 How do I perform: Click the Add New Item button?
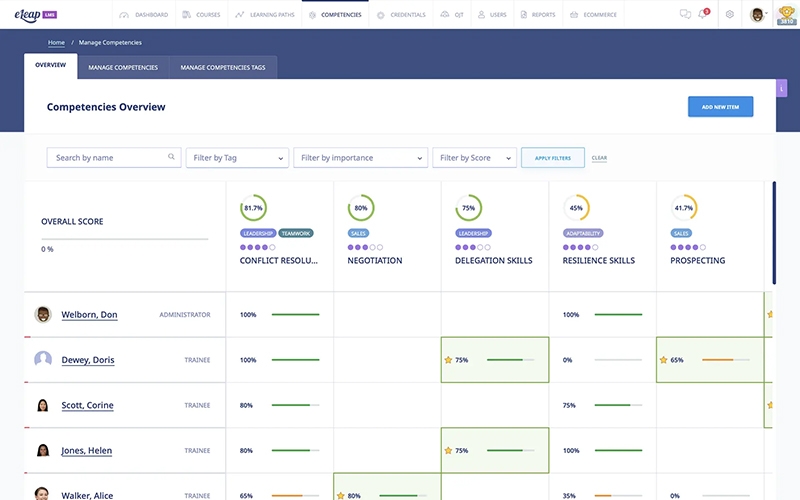[x=720, y=107]
